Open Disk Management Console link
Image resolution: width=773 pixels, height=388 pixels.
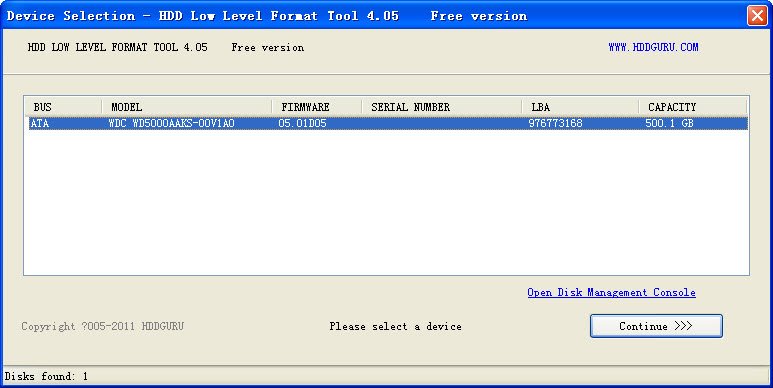pos(611,292)
